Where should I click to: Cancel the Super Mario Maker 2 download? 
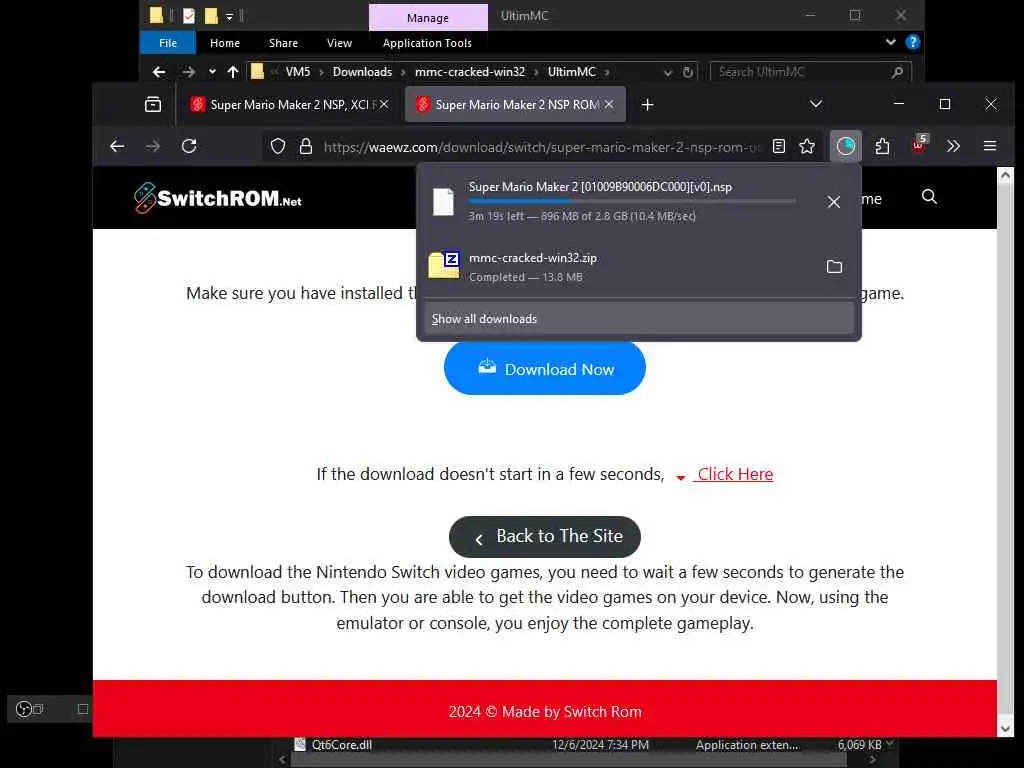(833, 202)
